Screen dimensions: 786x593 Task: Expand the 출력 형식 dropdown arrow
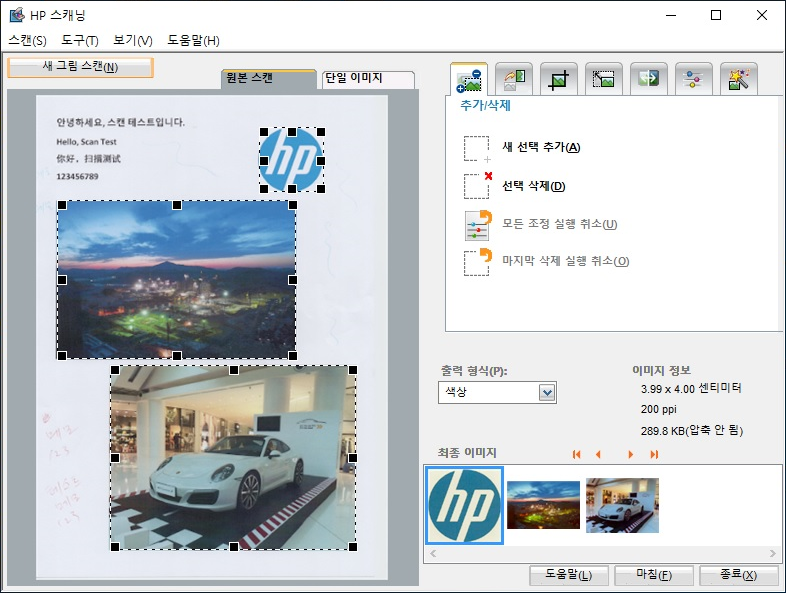click(x=547, y=392)
